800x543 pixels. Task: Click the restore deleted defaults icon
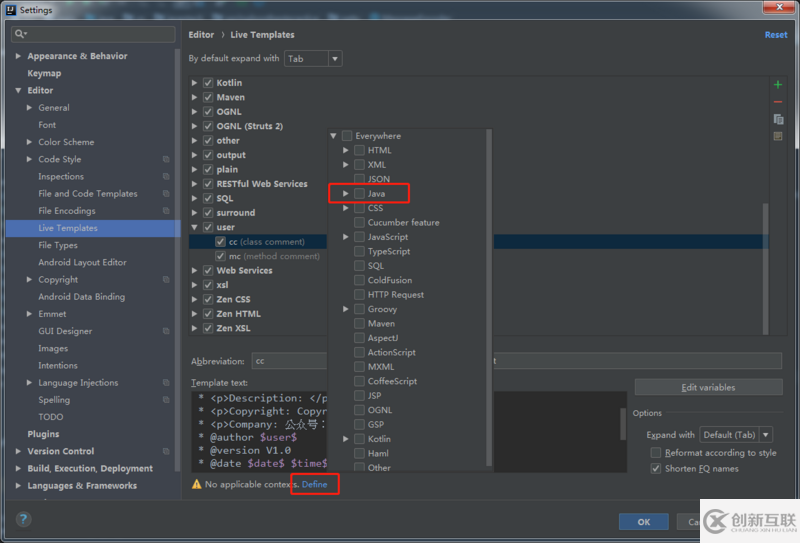pos(778,136)
